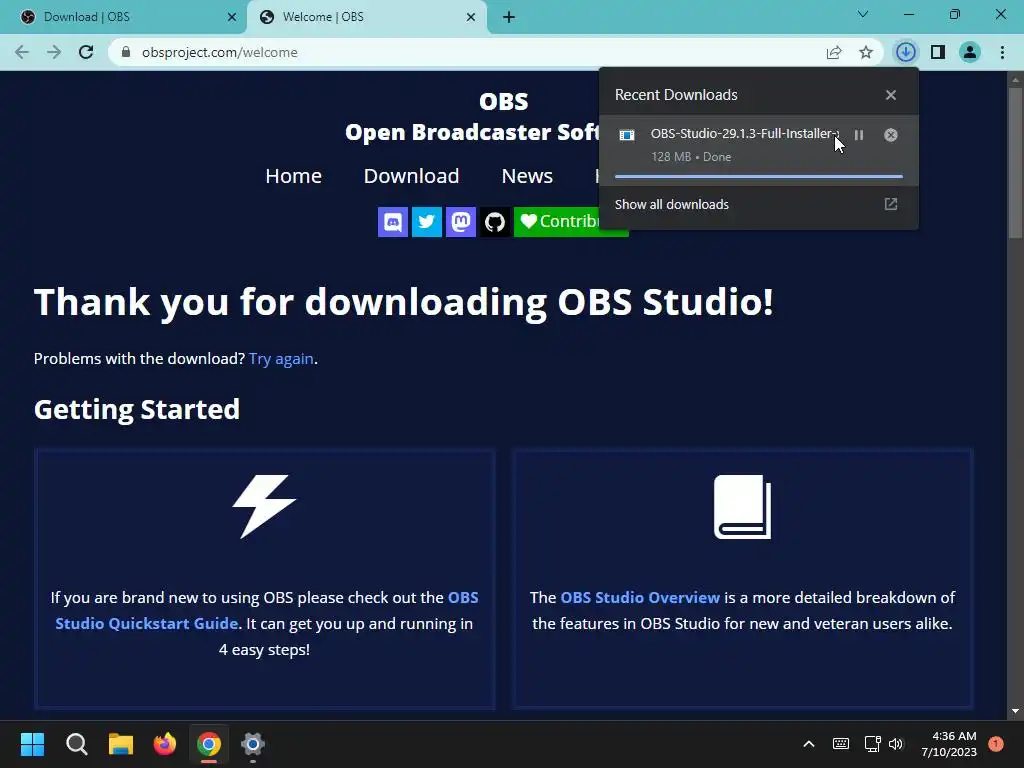
Task: Cancel the OBS-Studio installer download
Action: pyautogui.click(x=891, y=135)
